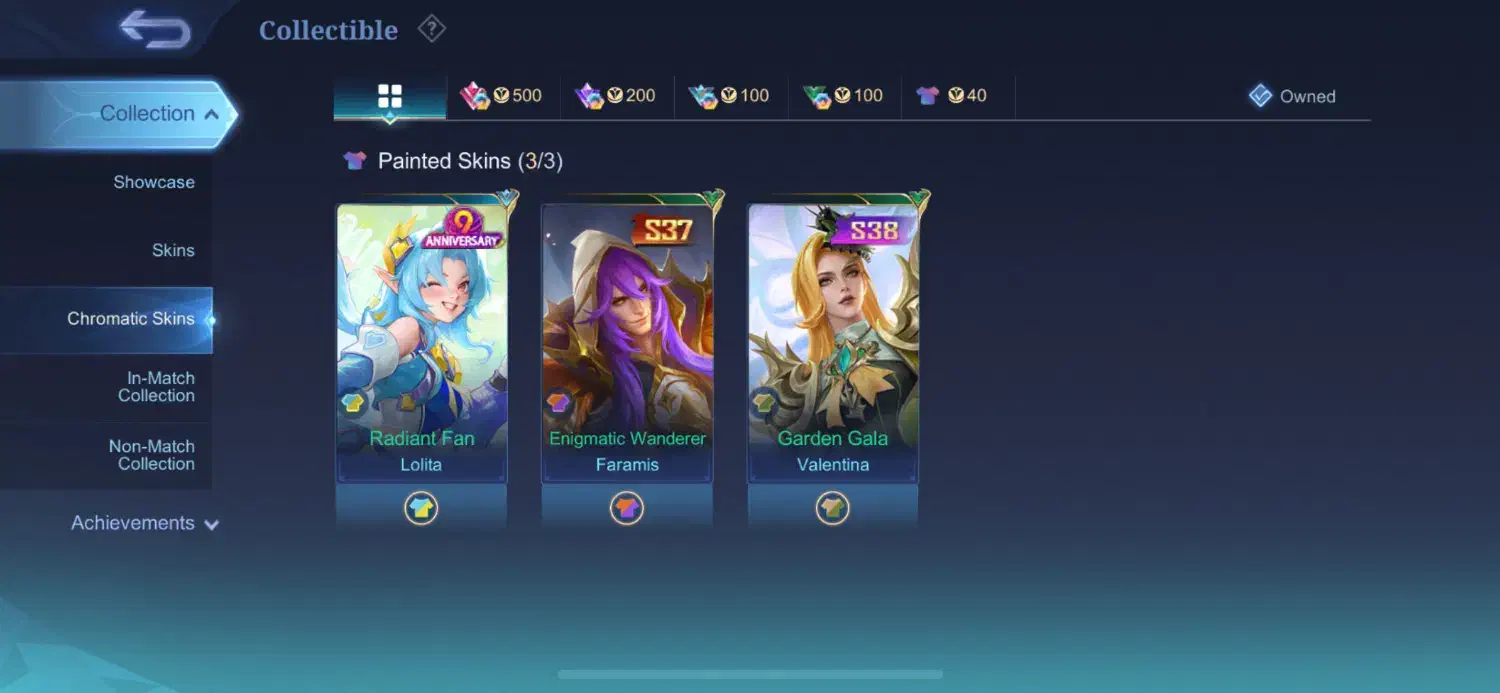The width and height of the screenshot is (1500, 693).
Task: Tap the orange shirt icon under Faramis
Action: coord(627,508)
